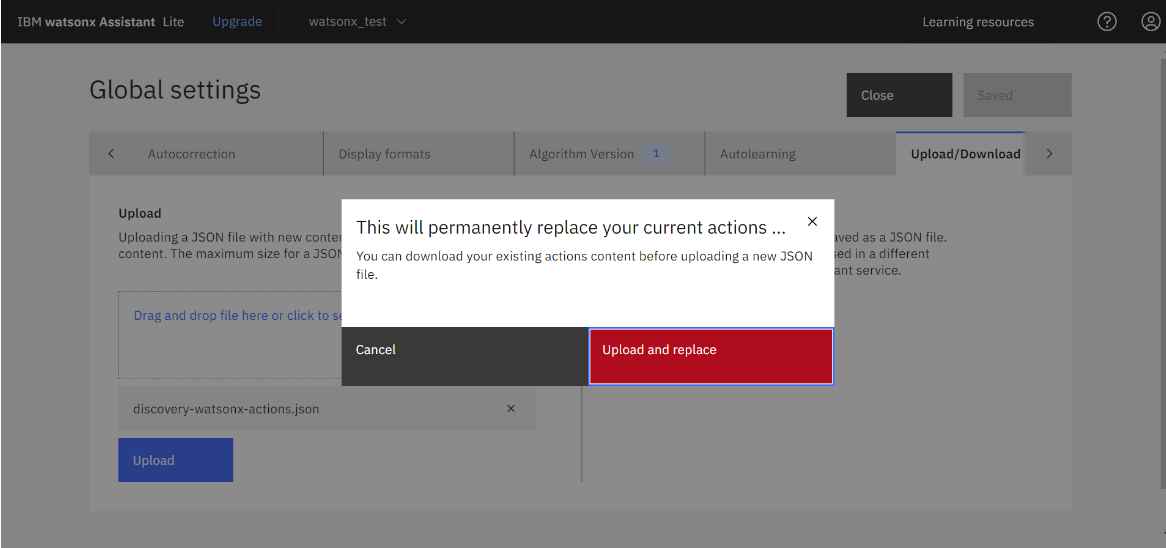Click the Global settings heading
Image resolution: width=1166 pixels, height=548 pixels.
pyautogui.click(x=175, y=90)
